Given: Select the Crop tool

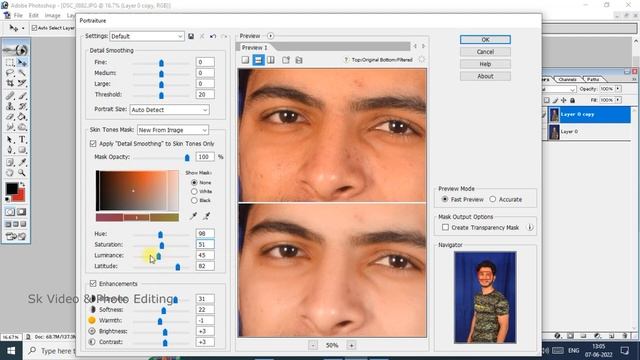Looking at the screenshot, I should pos(10,83).
